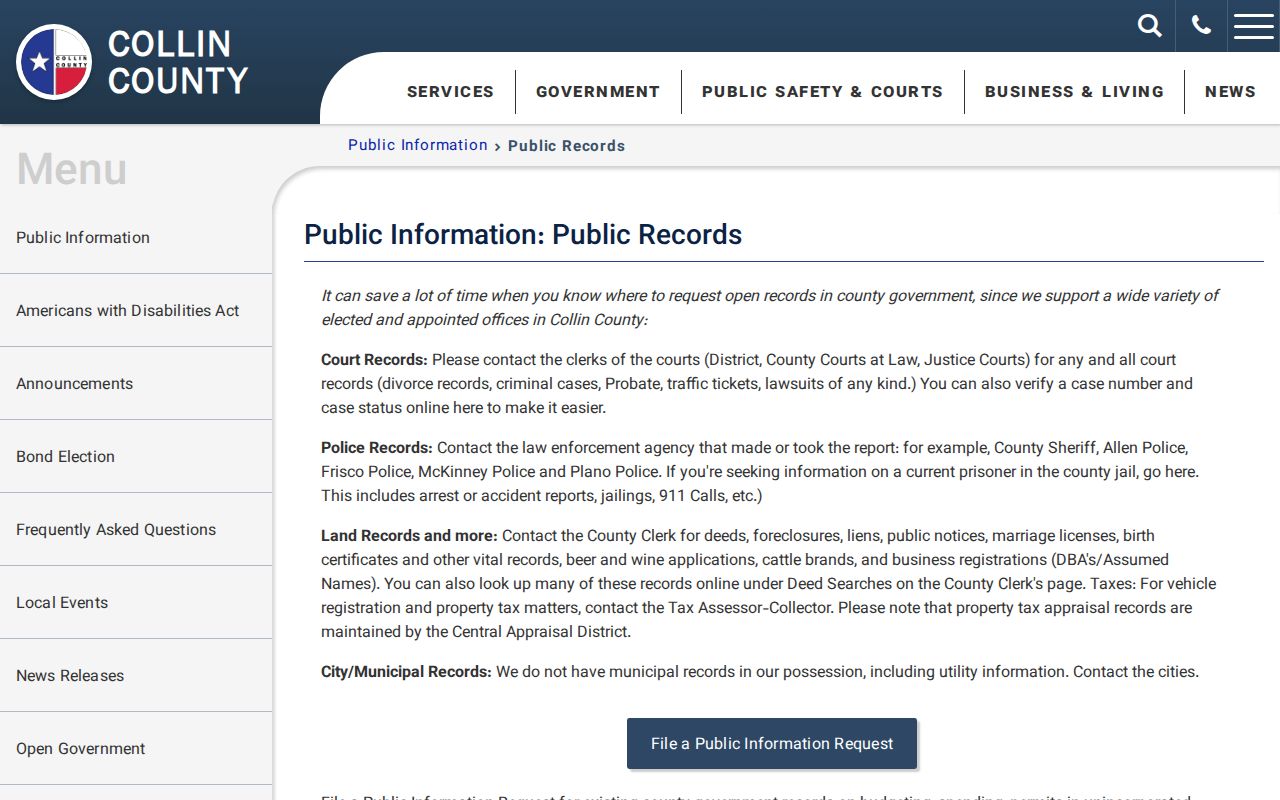Screen dimensions: 1280x800
Task: Open Local Events in the side menu
Action: (x=136, y=603)
